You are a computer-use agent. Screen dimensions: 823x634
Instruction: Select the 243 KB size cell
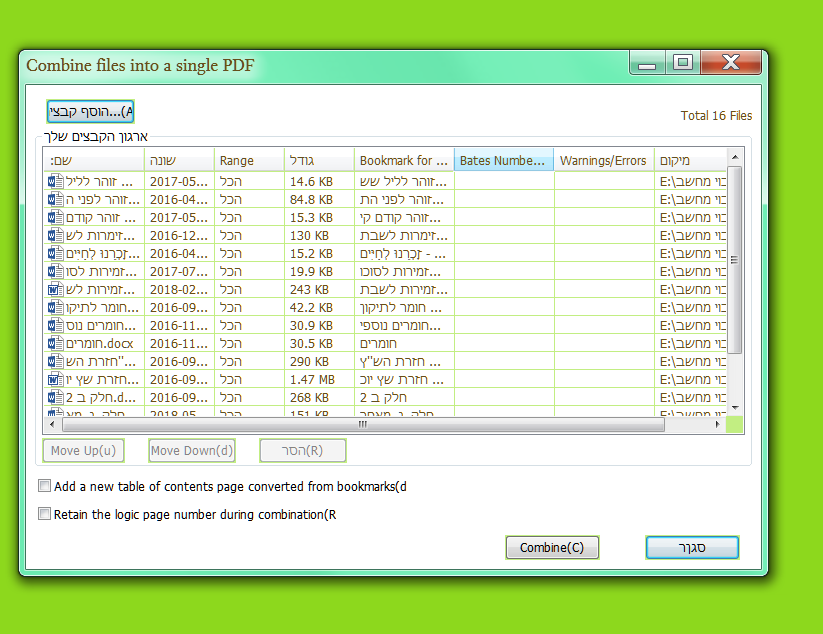point(319,289)
